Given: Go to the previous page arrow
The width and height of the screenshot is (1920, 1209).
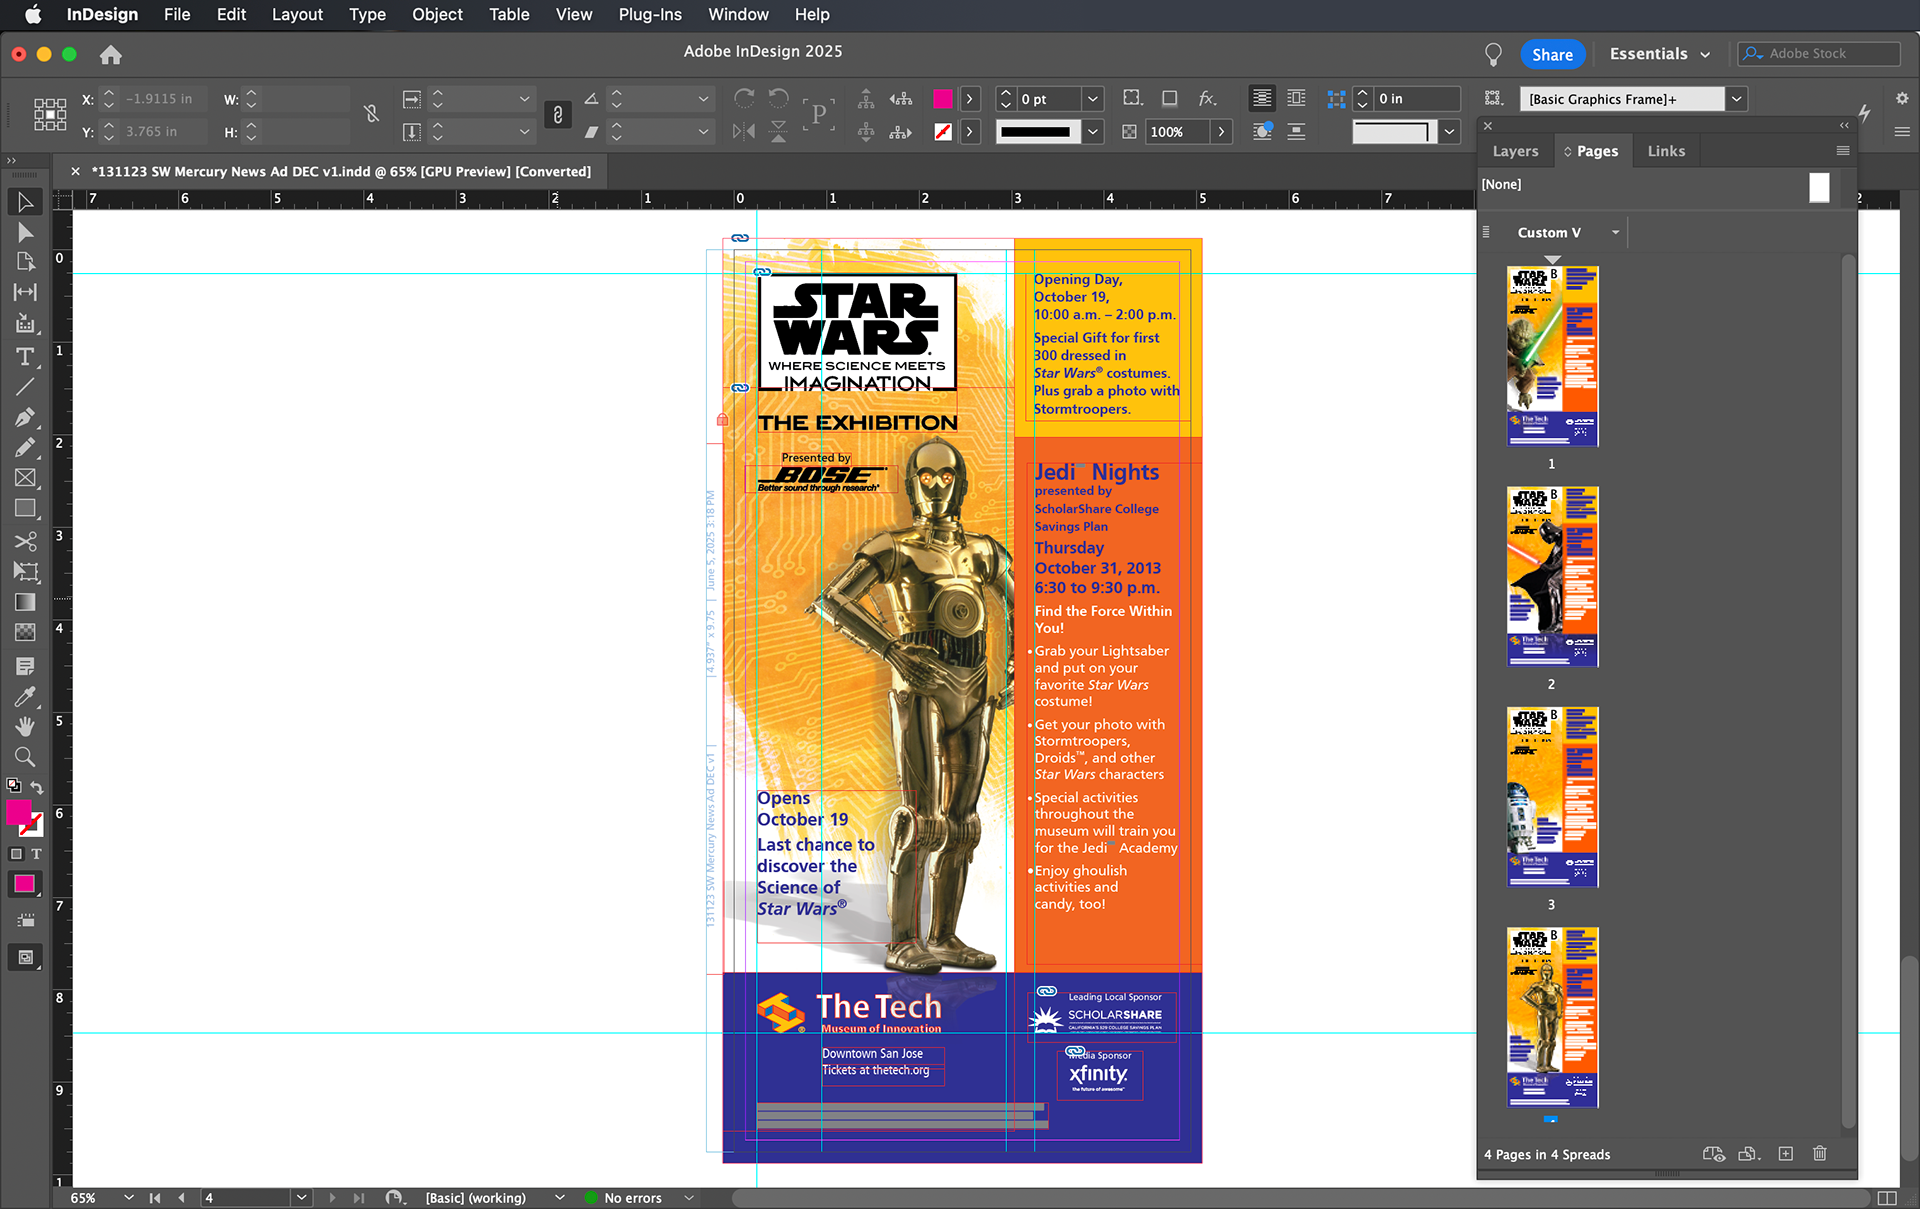Looking at the screenshot, I should (181, 1197).
